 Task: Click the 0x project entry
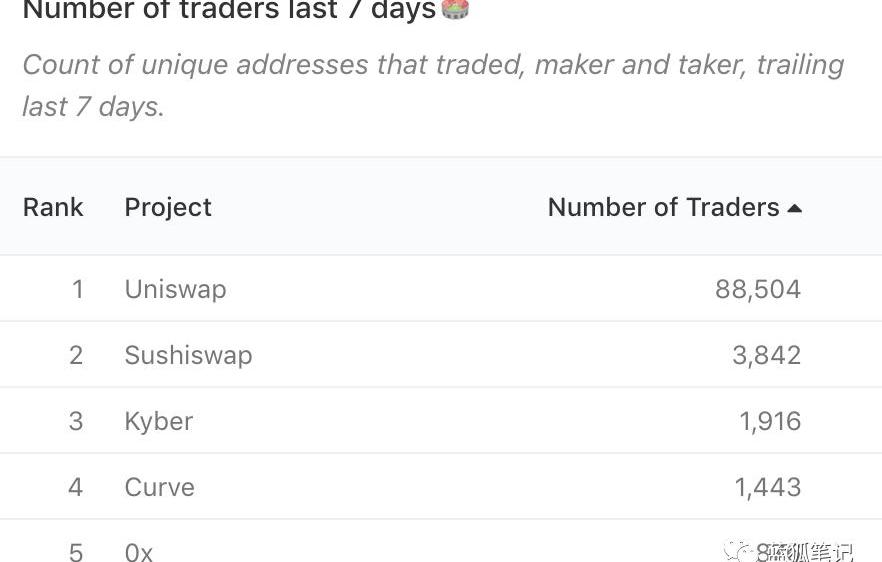click(138, 551)
